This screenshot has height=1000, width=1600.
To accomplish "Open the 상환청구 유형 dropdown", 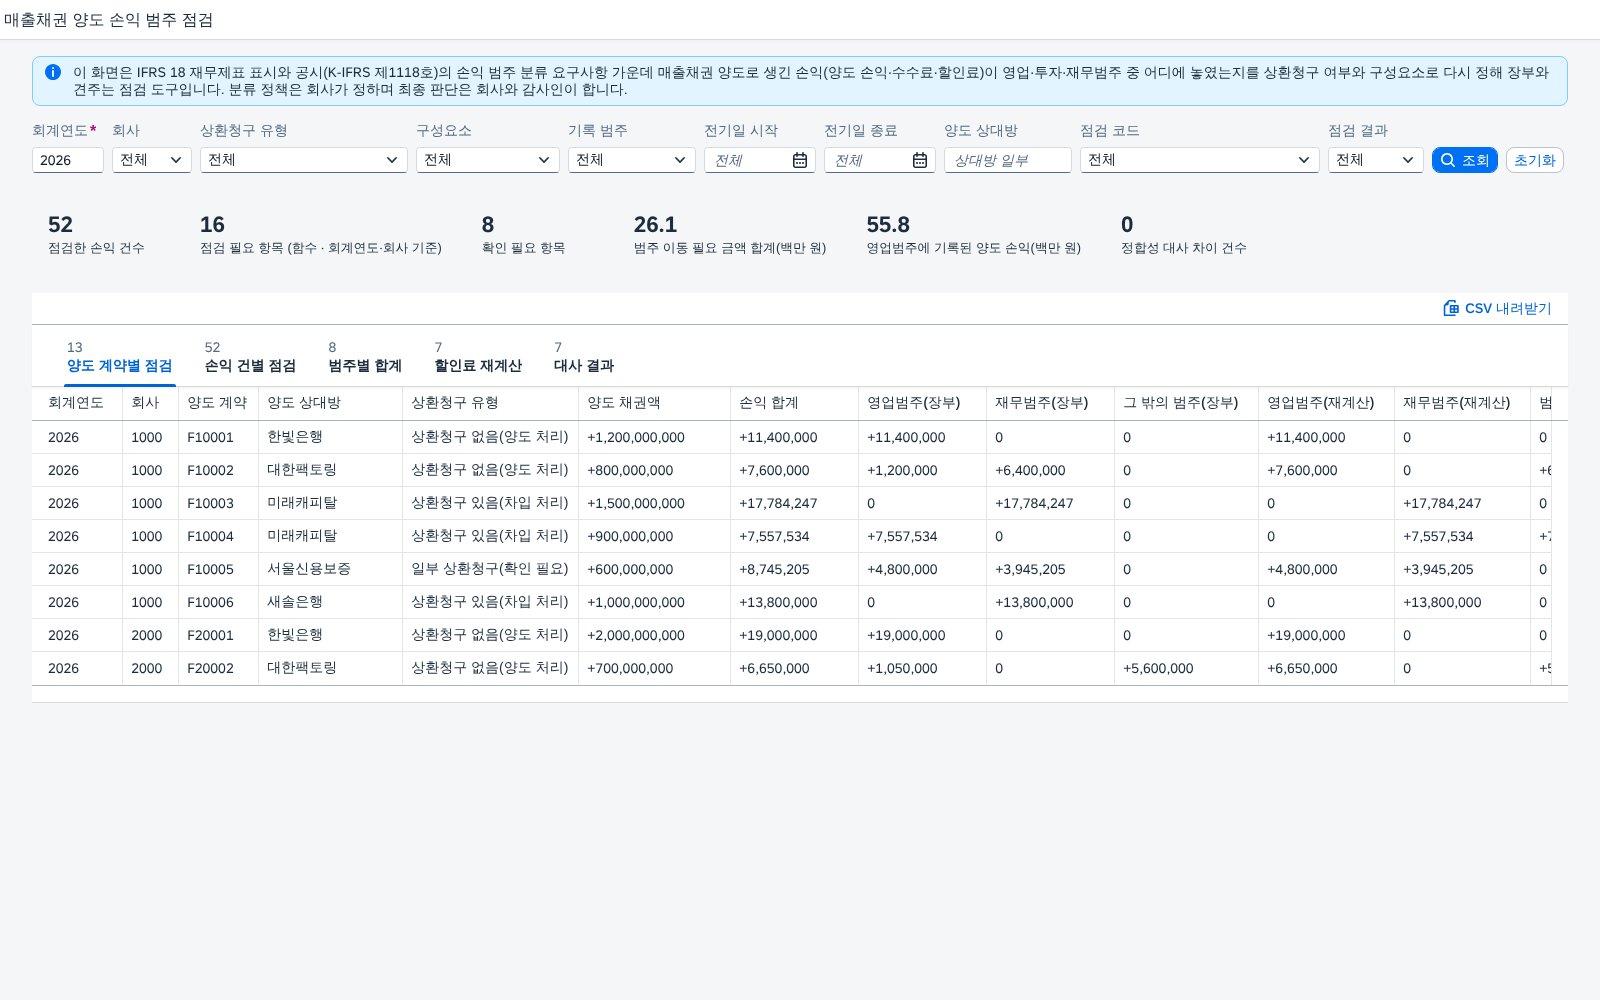I will coord(304,160).
